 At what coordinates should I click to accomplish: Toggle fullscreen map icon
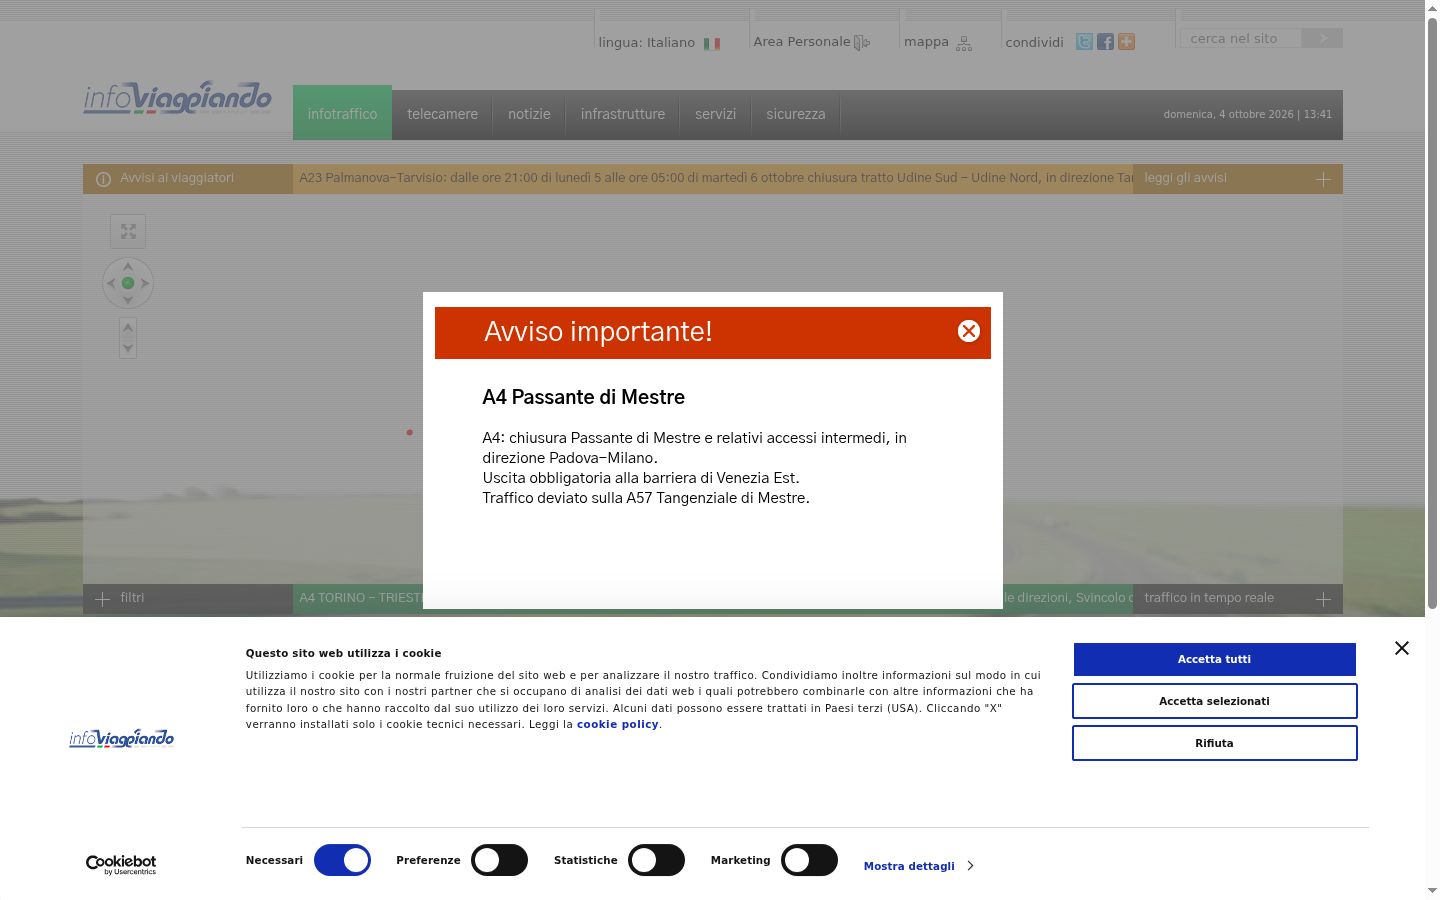click(x=128, y=231)
